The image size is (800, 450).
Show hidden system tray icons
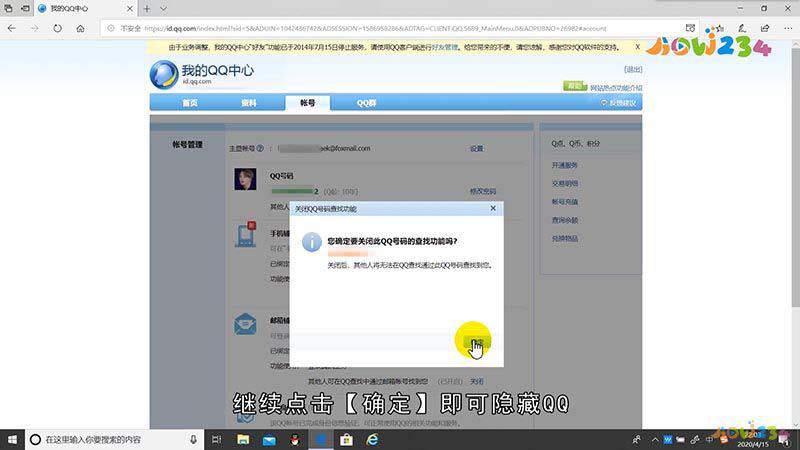(x=655, y=439)
